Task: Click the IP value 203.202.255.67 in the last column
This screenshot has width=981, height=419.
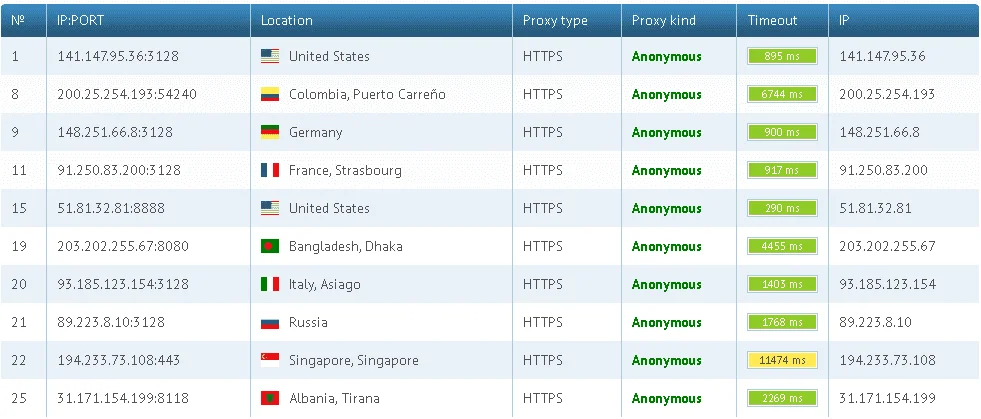Action: pyautogui.click(x=887, y=246)
